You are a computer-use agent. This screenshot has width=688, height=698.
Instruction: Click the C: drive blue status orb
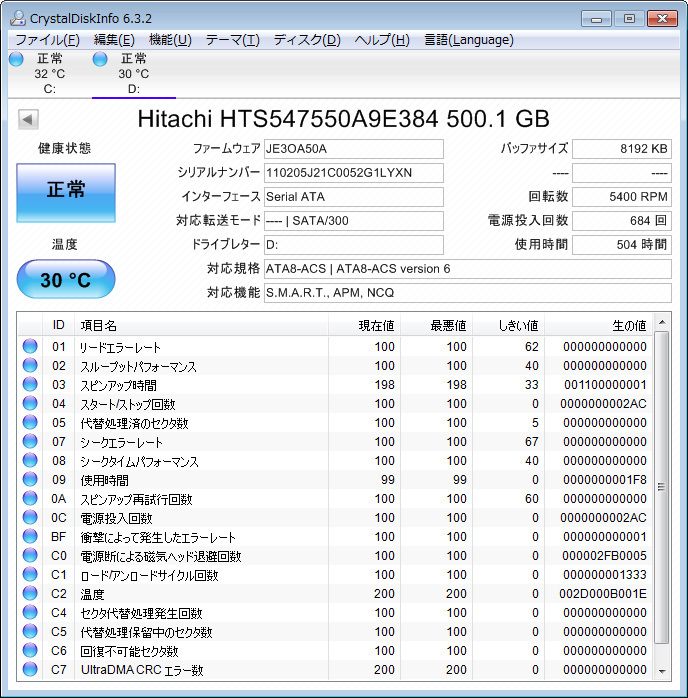coord(16,59)
